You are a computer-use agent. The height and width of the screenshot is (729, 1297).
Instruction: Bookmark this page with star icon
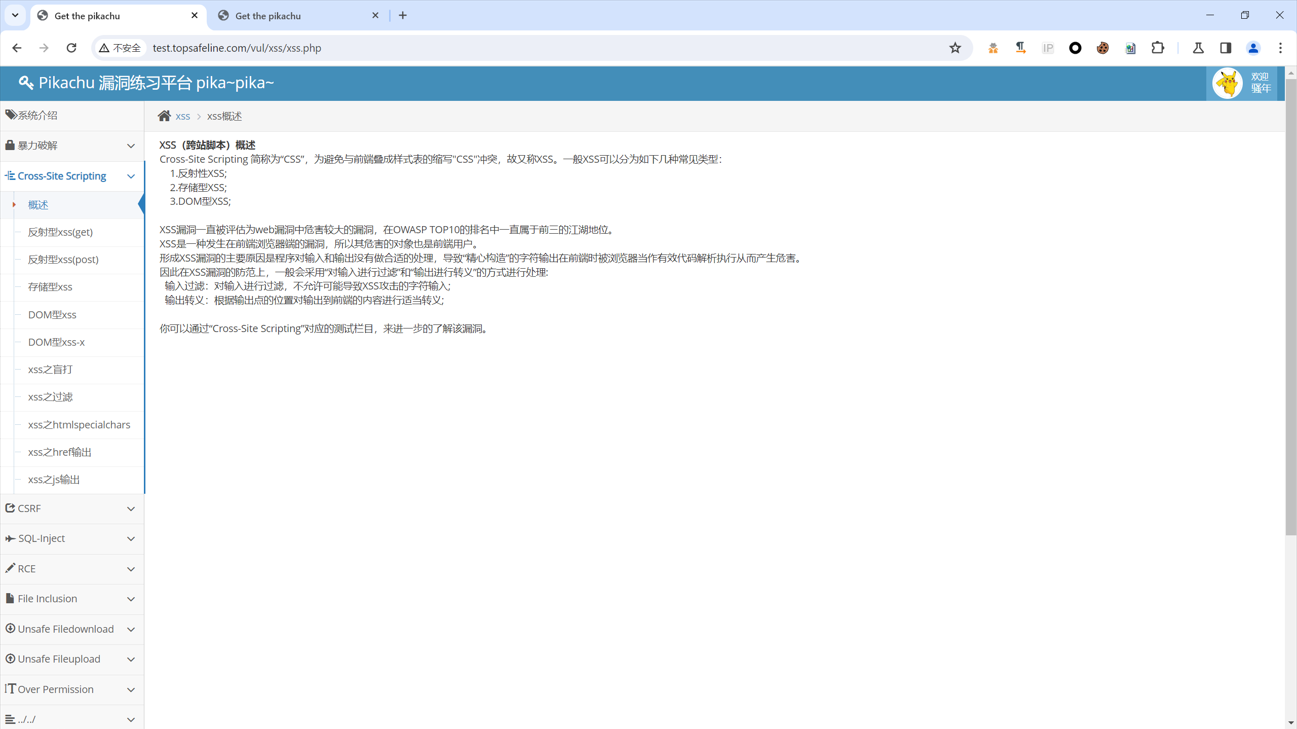click(x=955, y=48)
